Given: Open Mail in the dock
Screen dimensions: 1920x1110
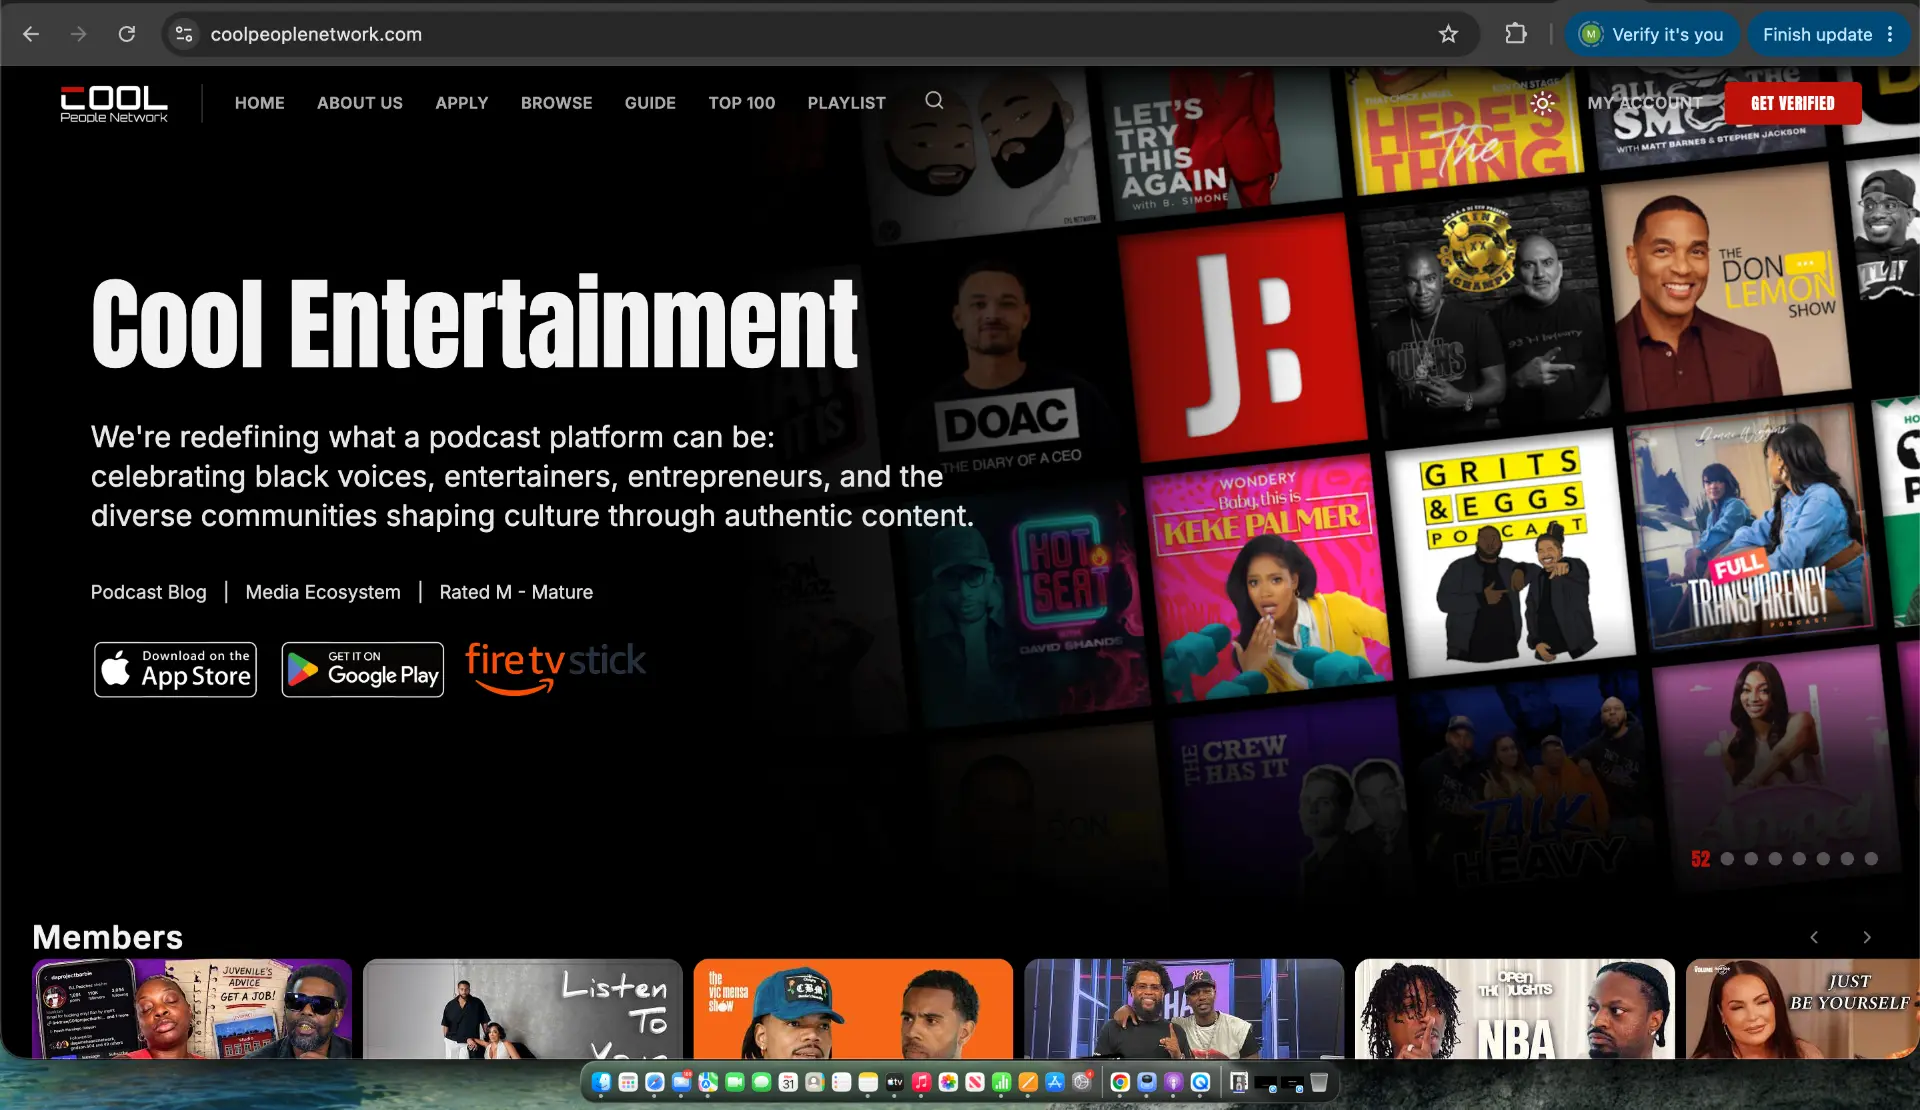Looking at the screenshot, I should coord(681,1082).
